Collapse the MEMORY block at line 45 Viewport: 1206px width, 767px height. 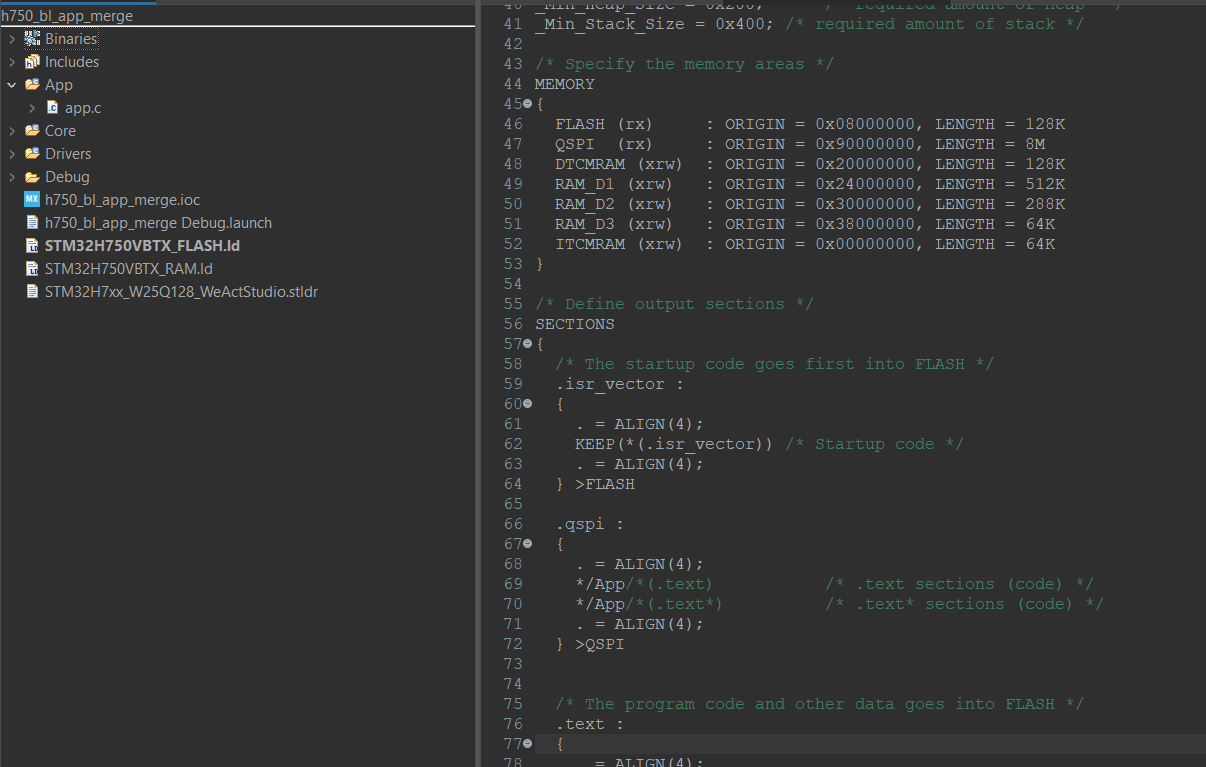(528, 103)
